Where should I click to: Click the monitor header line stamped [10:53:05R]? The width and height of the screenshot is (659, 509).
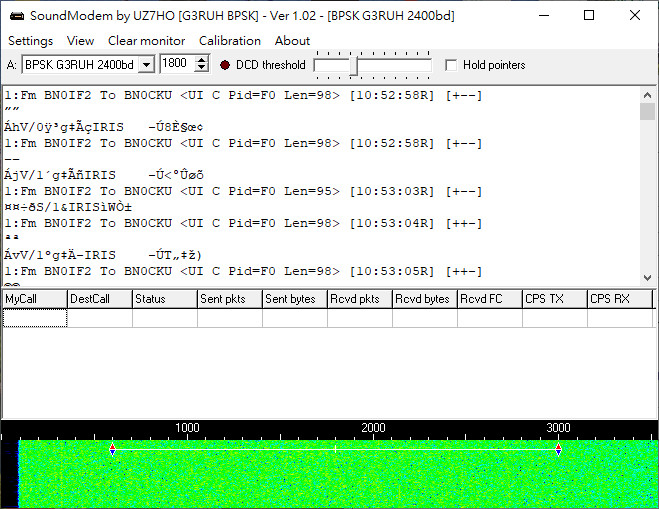pyautogui.click(x=243, y=271)
